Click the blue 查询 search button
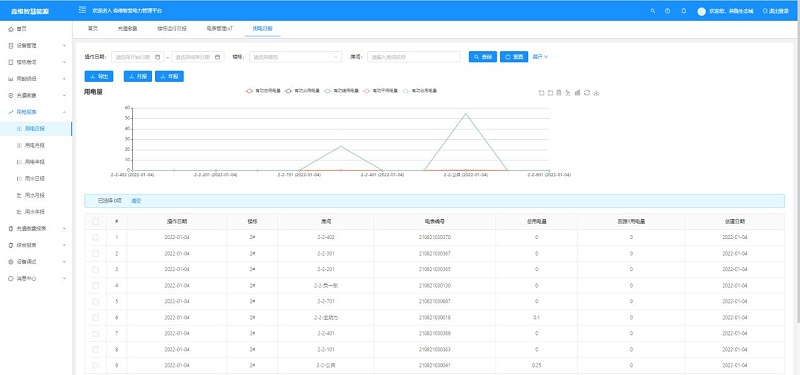This screenshot has width=800, height=375. click(483, 57)
